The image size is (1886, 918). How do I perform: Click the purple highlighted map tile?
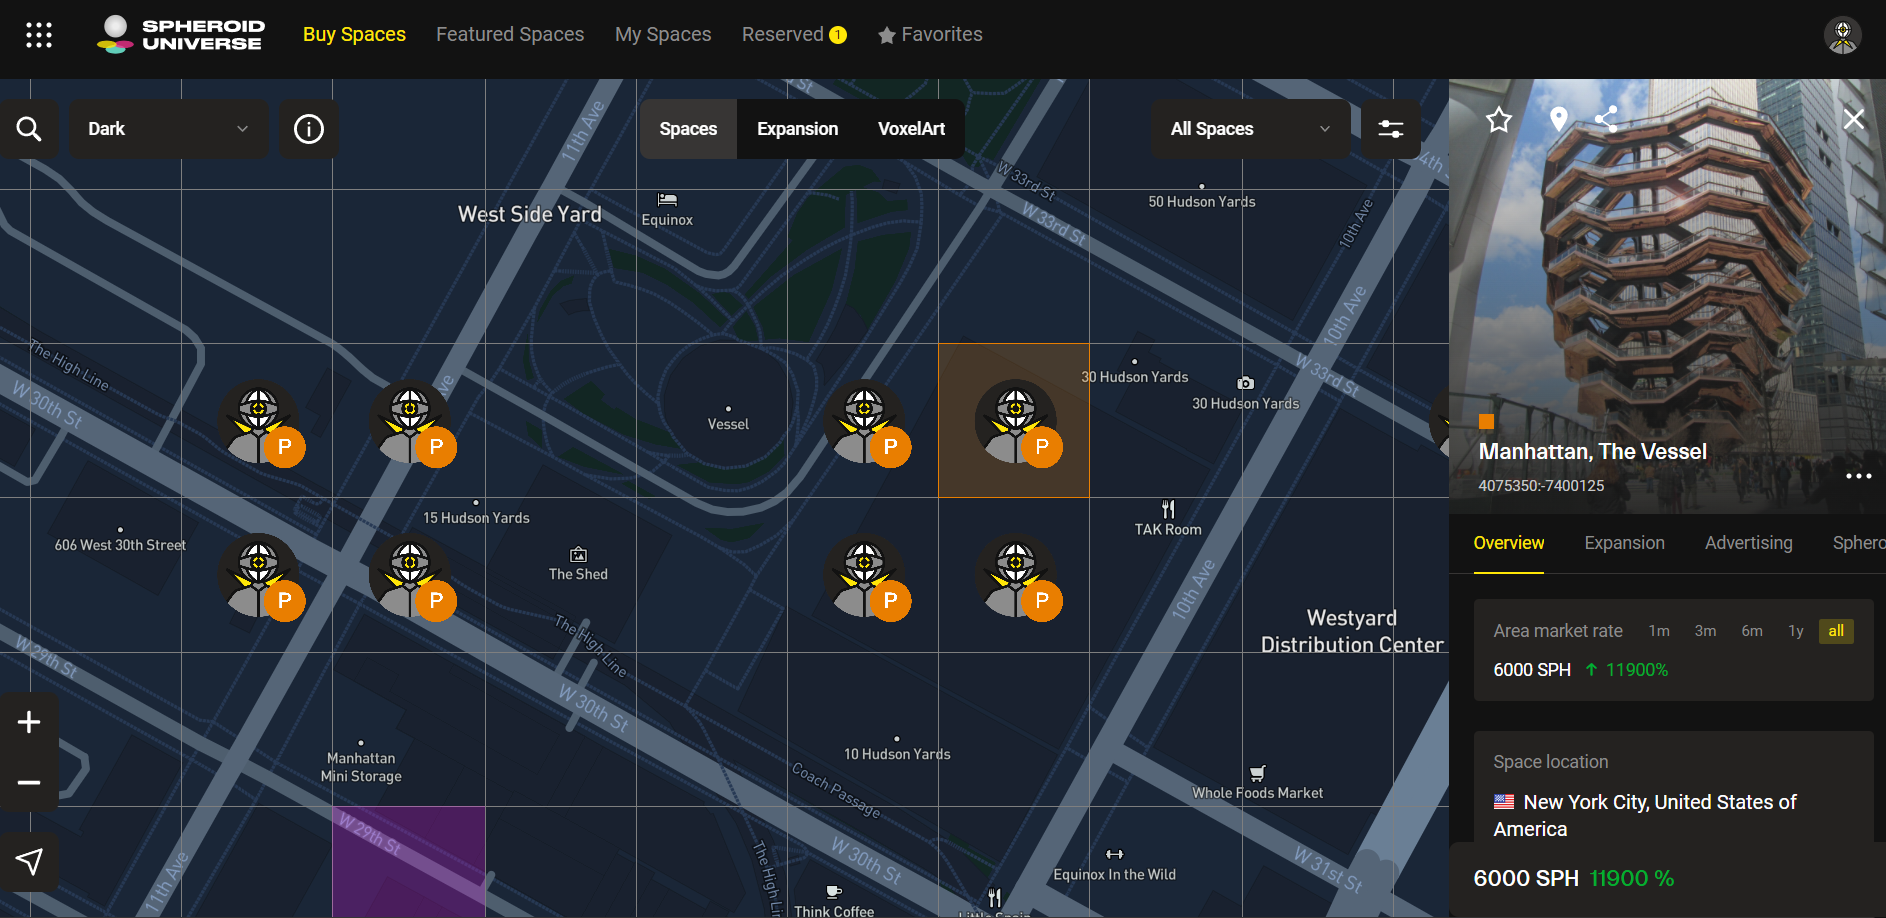pos(409,861)
